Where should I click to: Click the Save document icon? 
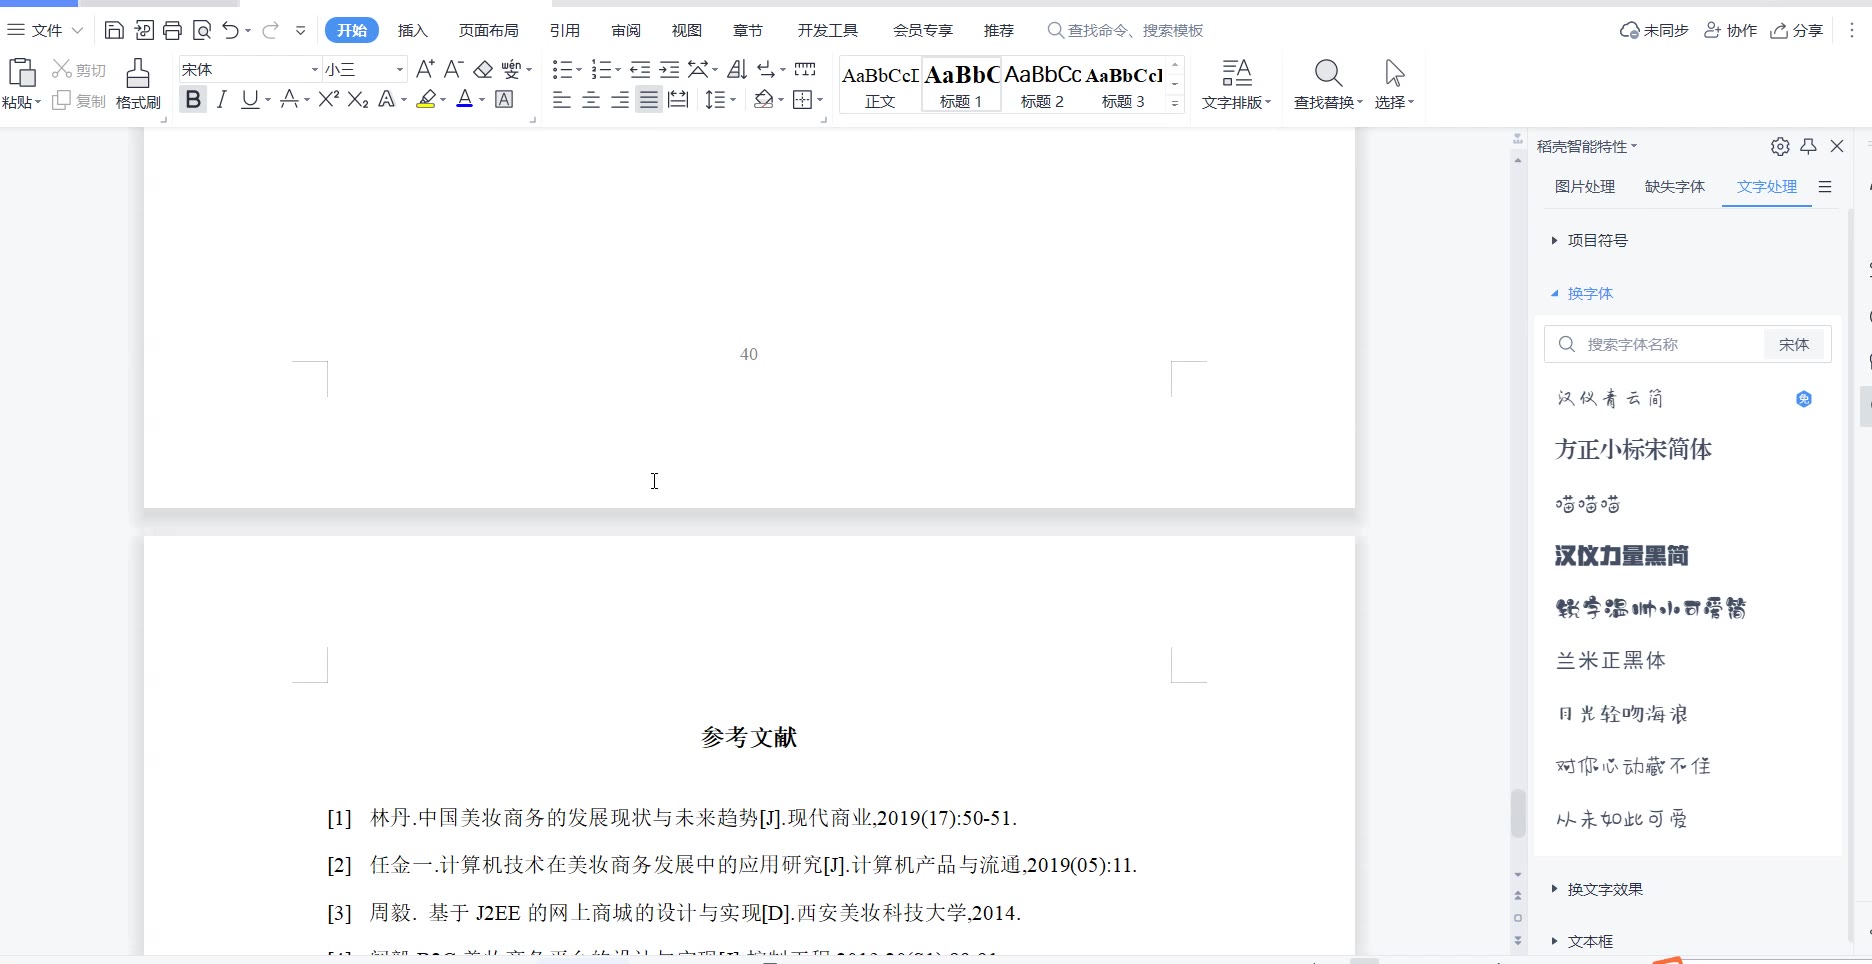point(114,31)
